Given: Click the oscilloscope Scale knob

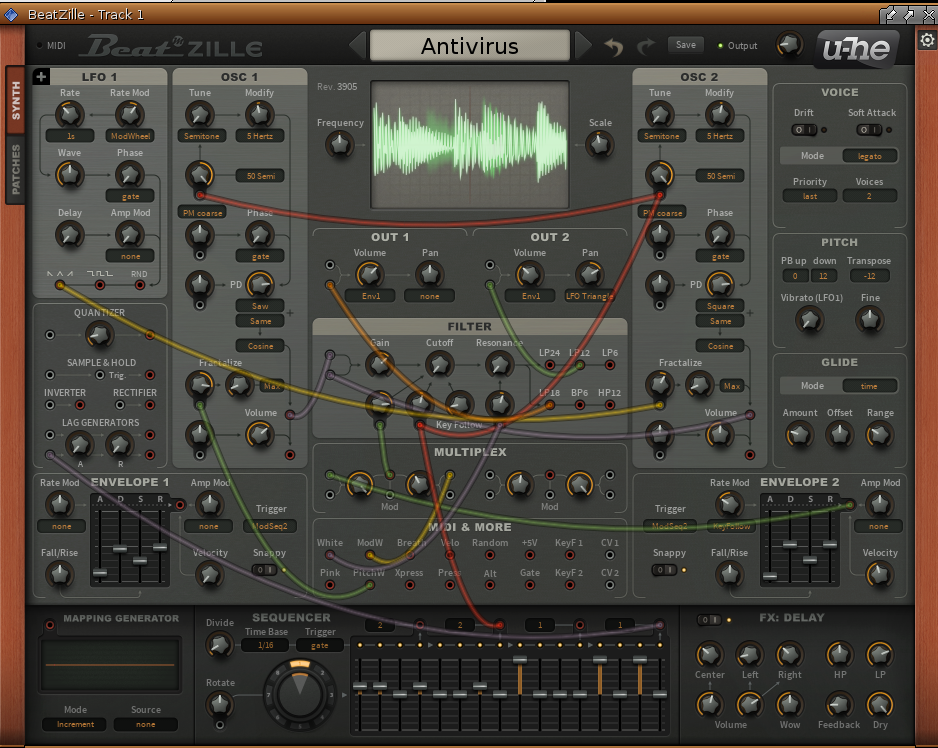Looking at the screenshot, I should 599,144.
